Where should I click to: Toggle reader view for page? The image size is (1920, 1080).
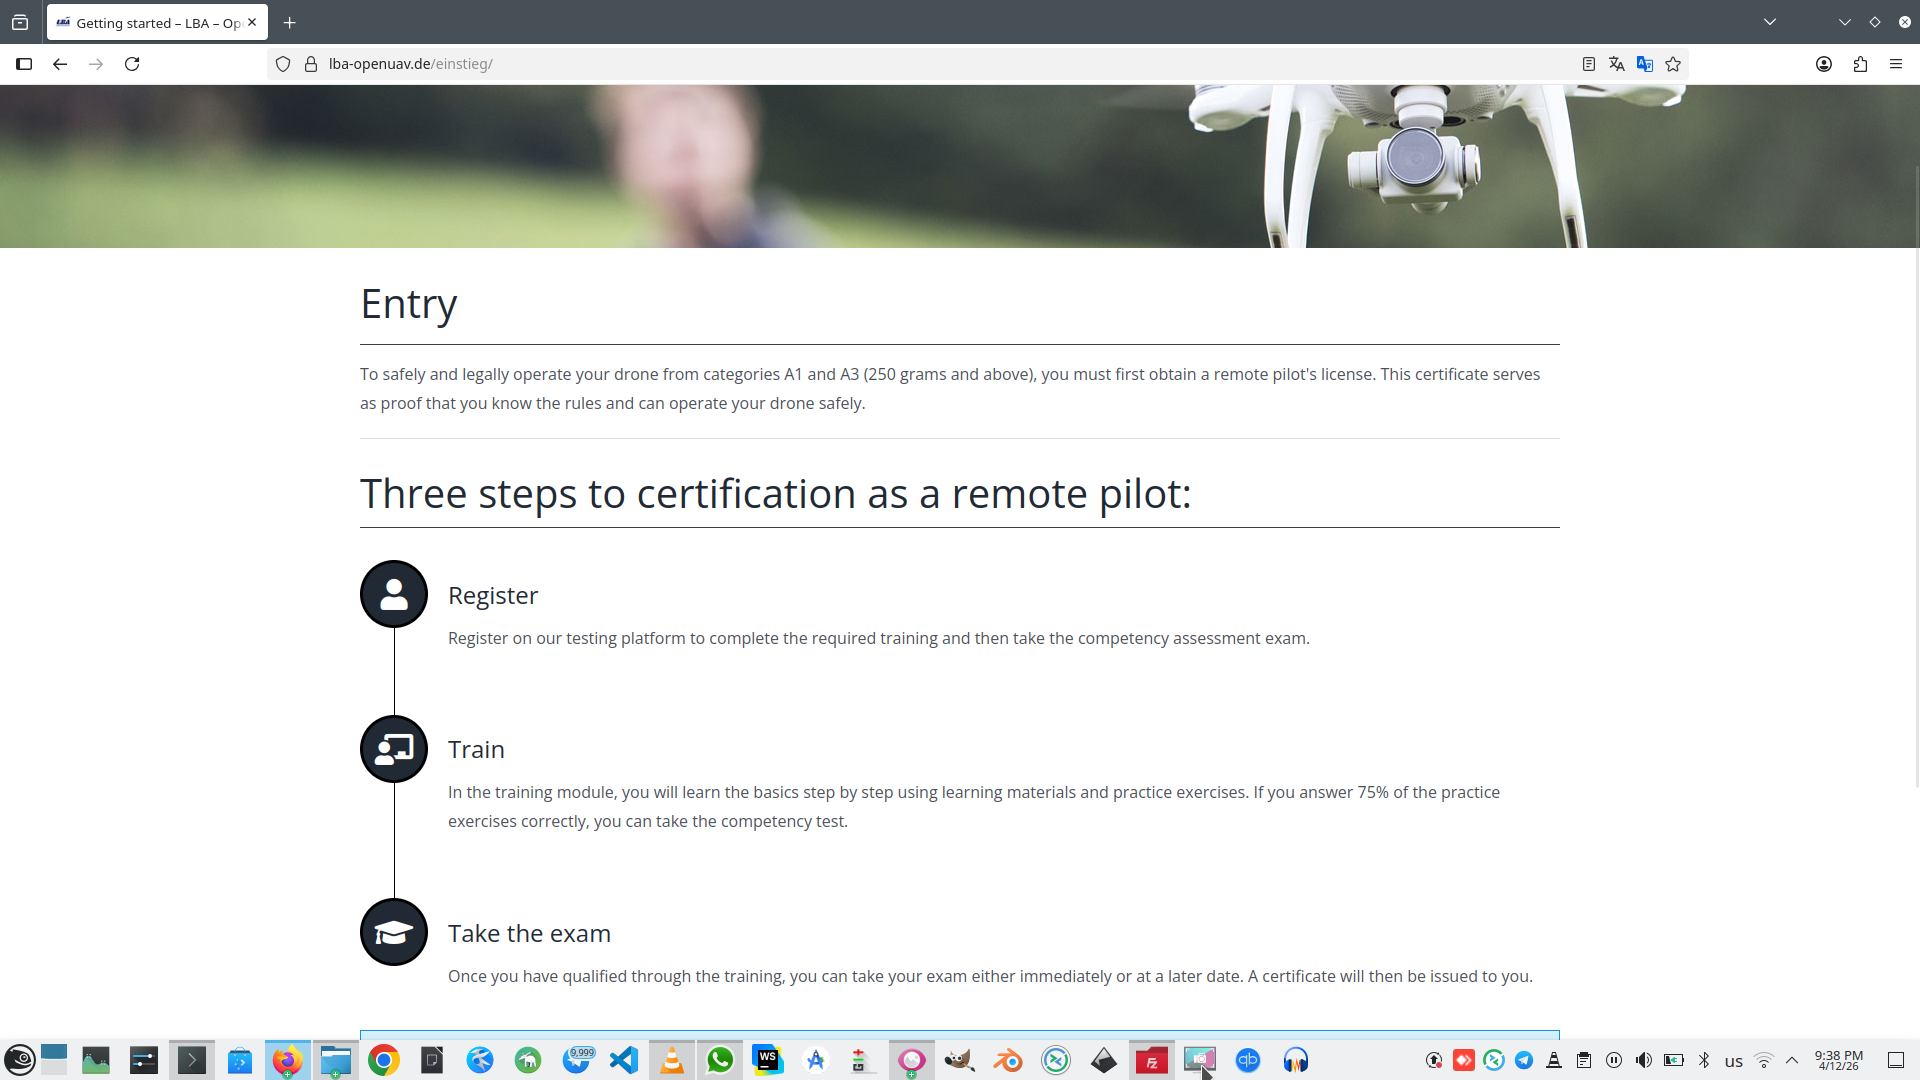click(x=1588, y=64)
